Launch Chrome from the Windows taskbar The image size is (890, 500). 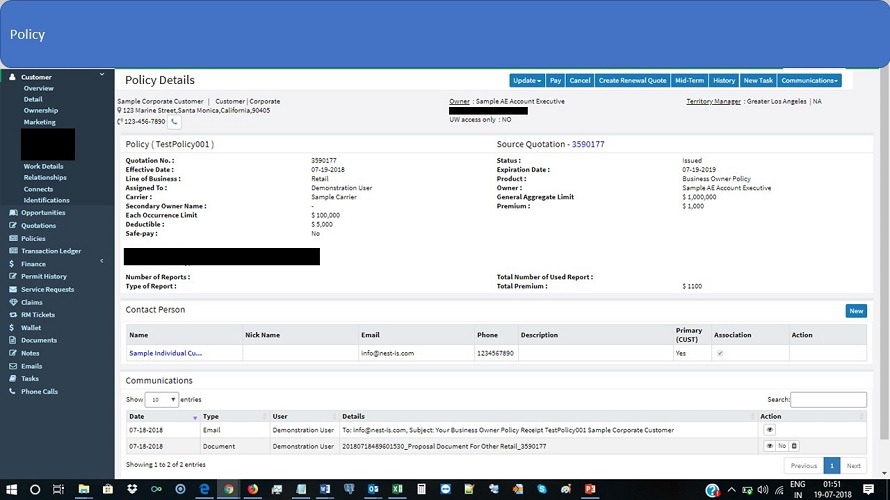229,490
